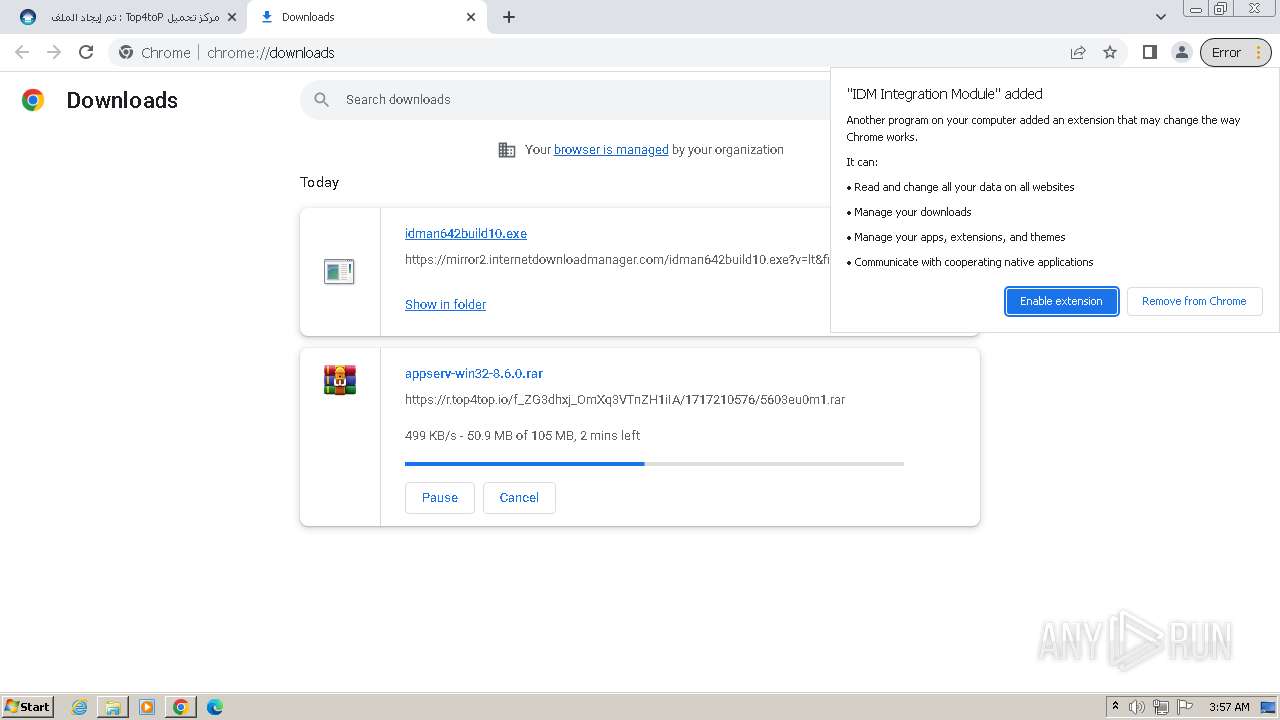
Task: Share this page using the share icon
Action: pos(1078,53)
